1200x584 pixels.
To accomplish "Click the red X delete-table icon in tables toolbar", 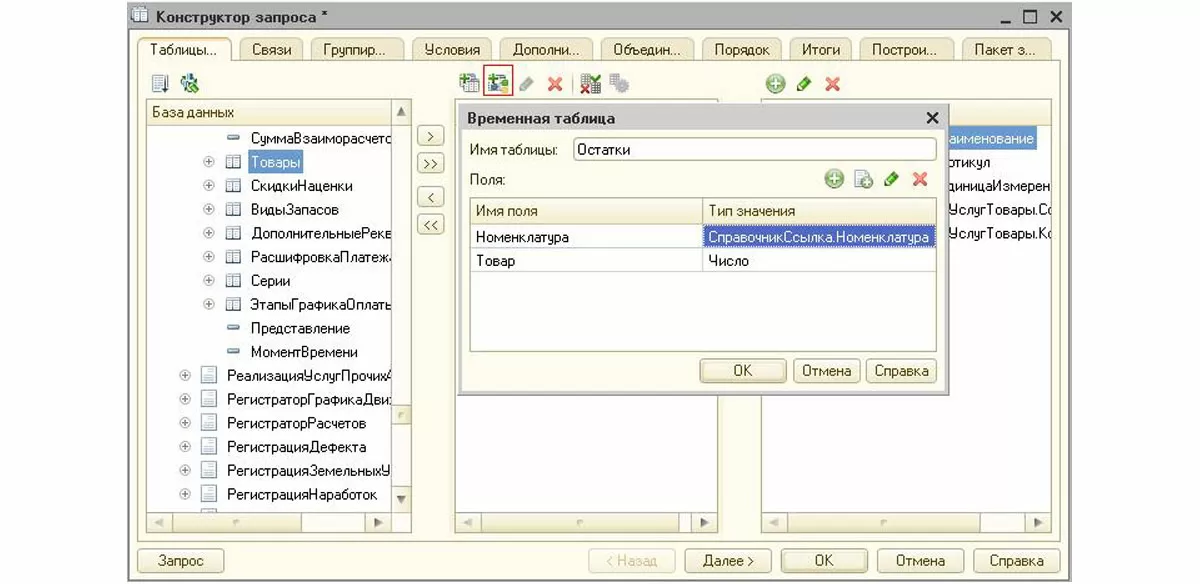I will point(555,84).
